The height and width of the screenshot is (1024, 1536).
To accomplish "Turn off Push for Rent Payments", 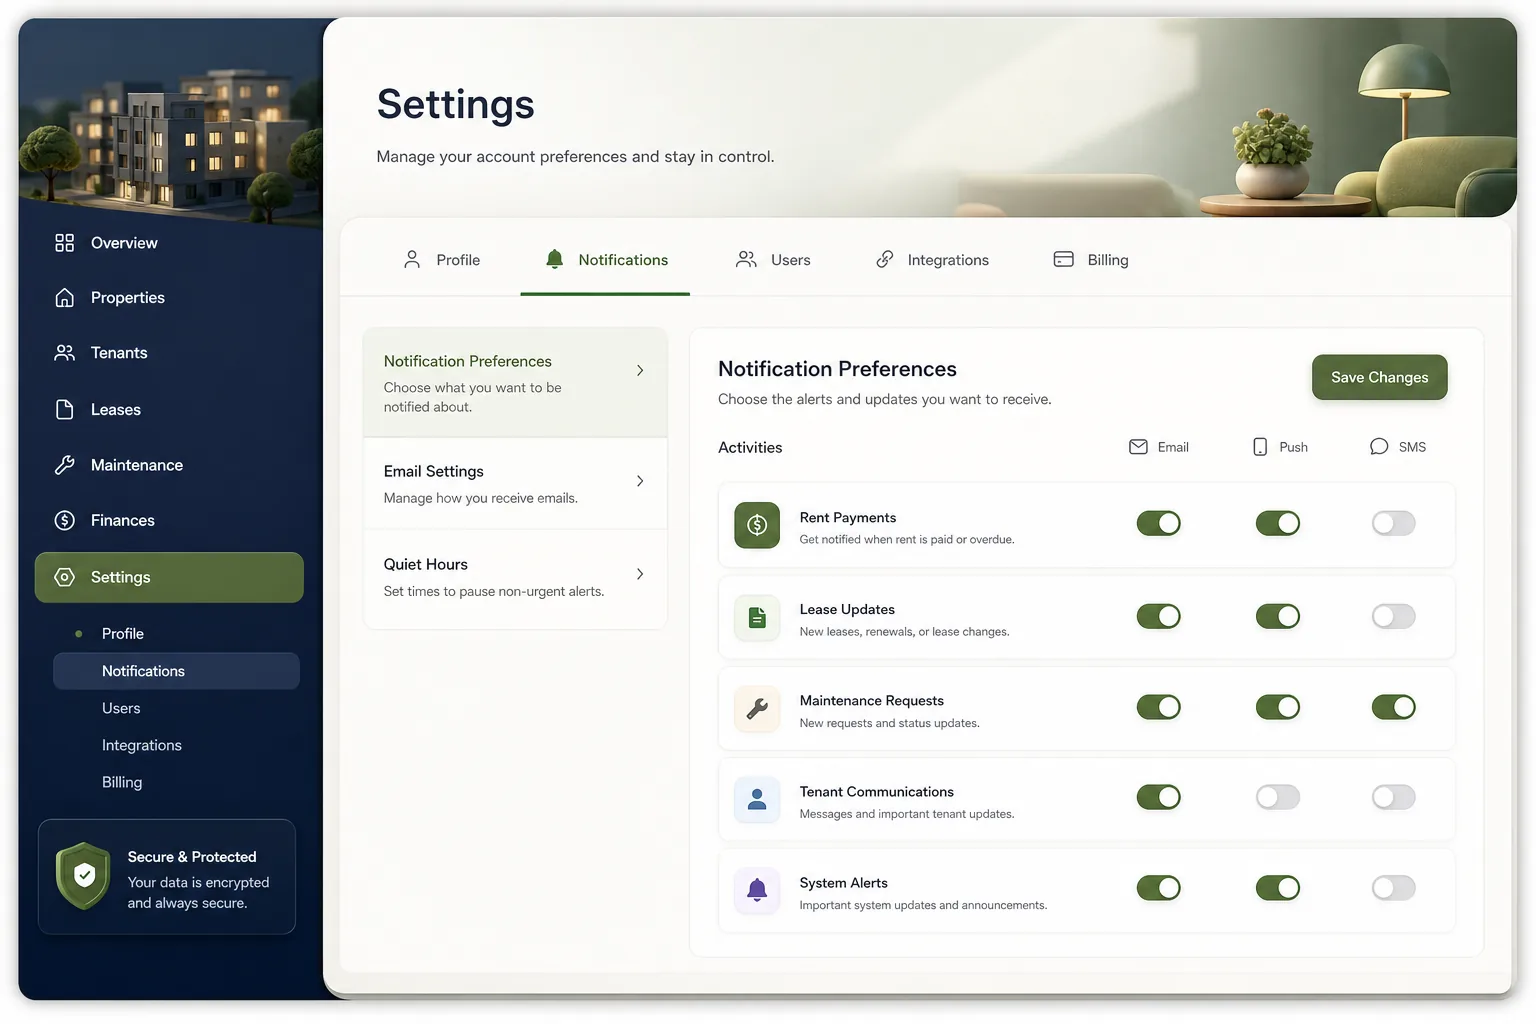I will point(1278,523).
